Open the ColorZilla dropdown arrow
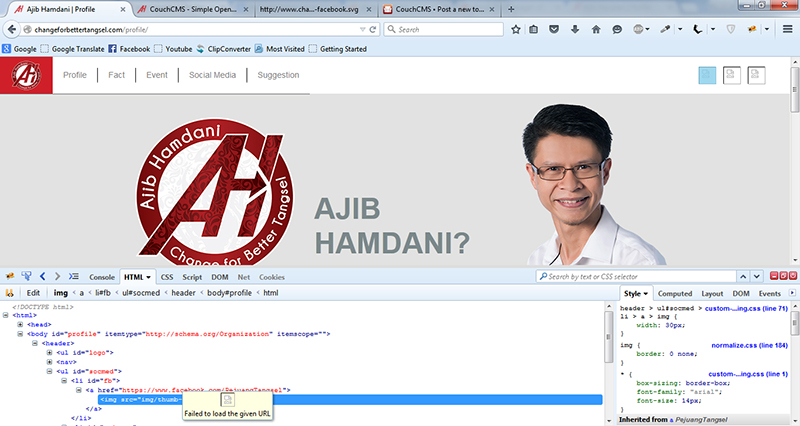The height and width of the screenshot is (426, 800). (680, 30)
